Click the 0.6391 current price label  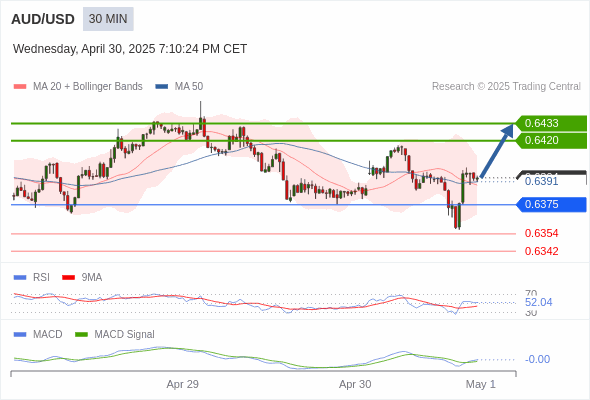(541, 181)
